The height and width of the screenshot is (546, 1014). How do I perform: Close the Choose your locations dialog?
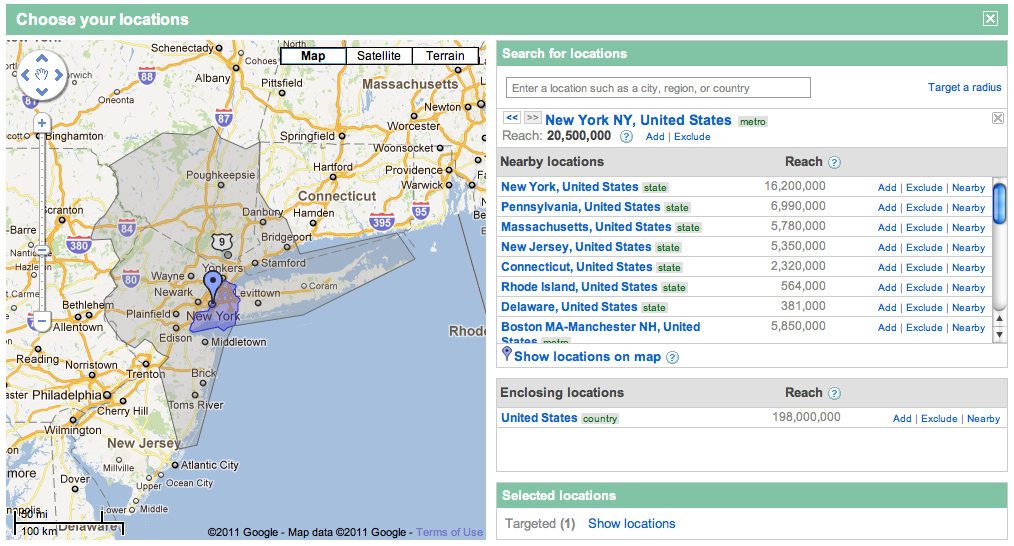click(990, 19)
